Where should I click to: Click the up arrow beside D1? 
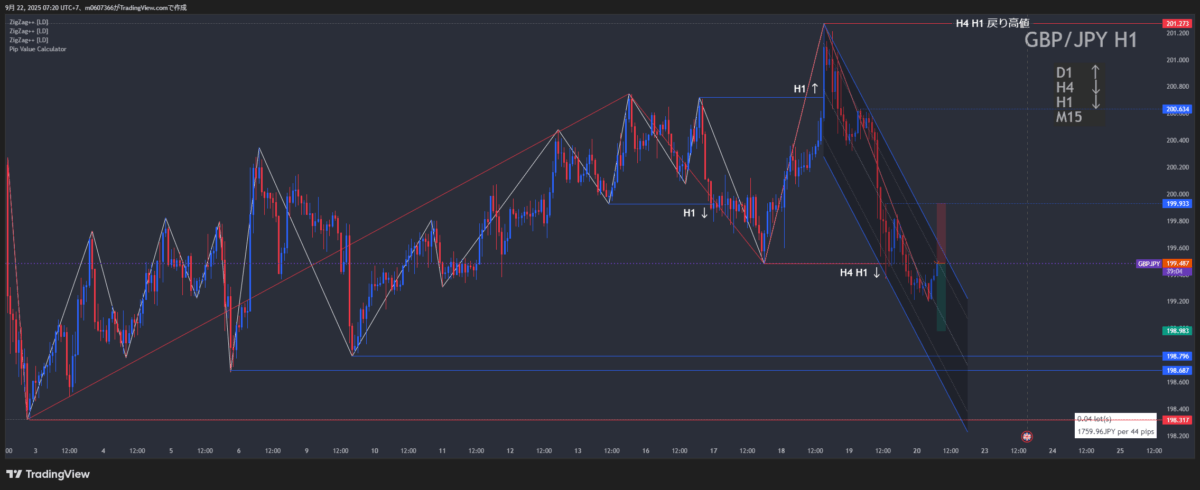click(x=1095, y=72)
